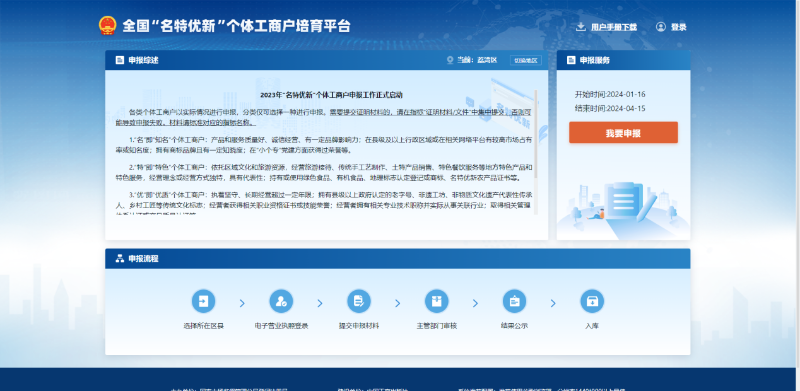
Task: Click the 结果公示 step icon
Action: pyautogui.click(x=514, y=301)
